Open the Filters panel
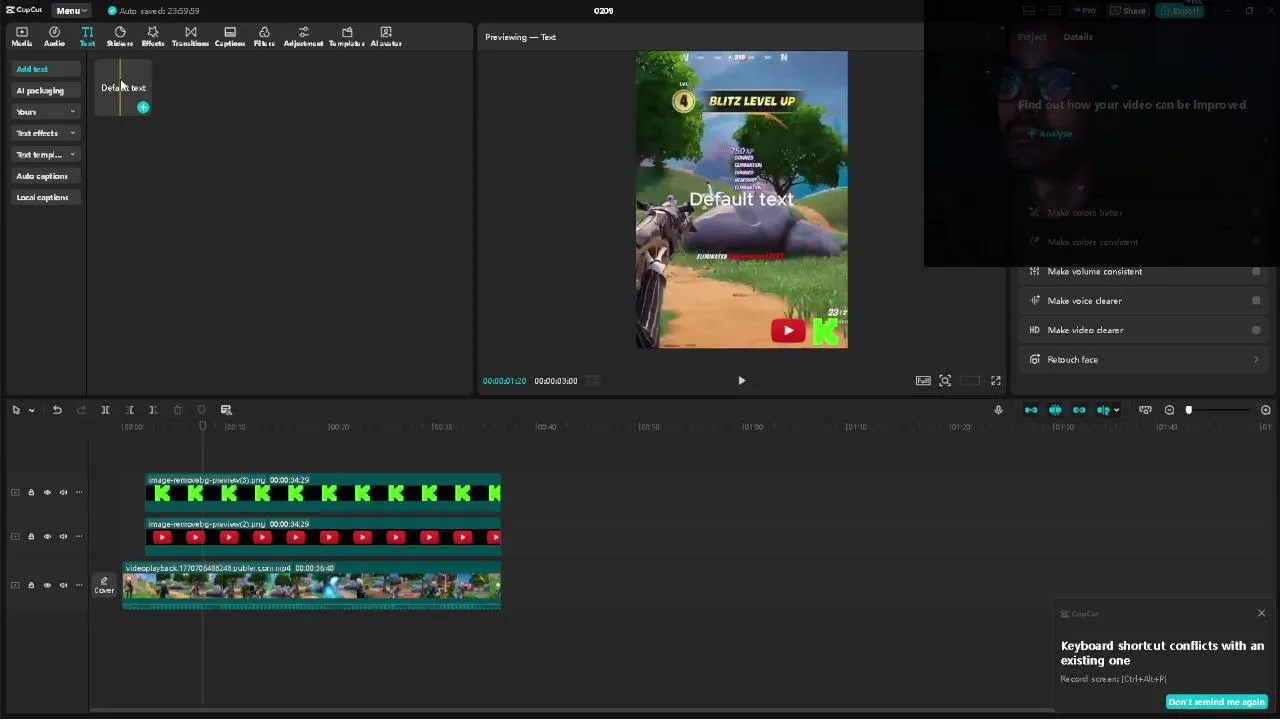Image resolution: width=1280 pixels, height=720 pixels. coord(264,37)
